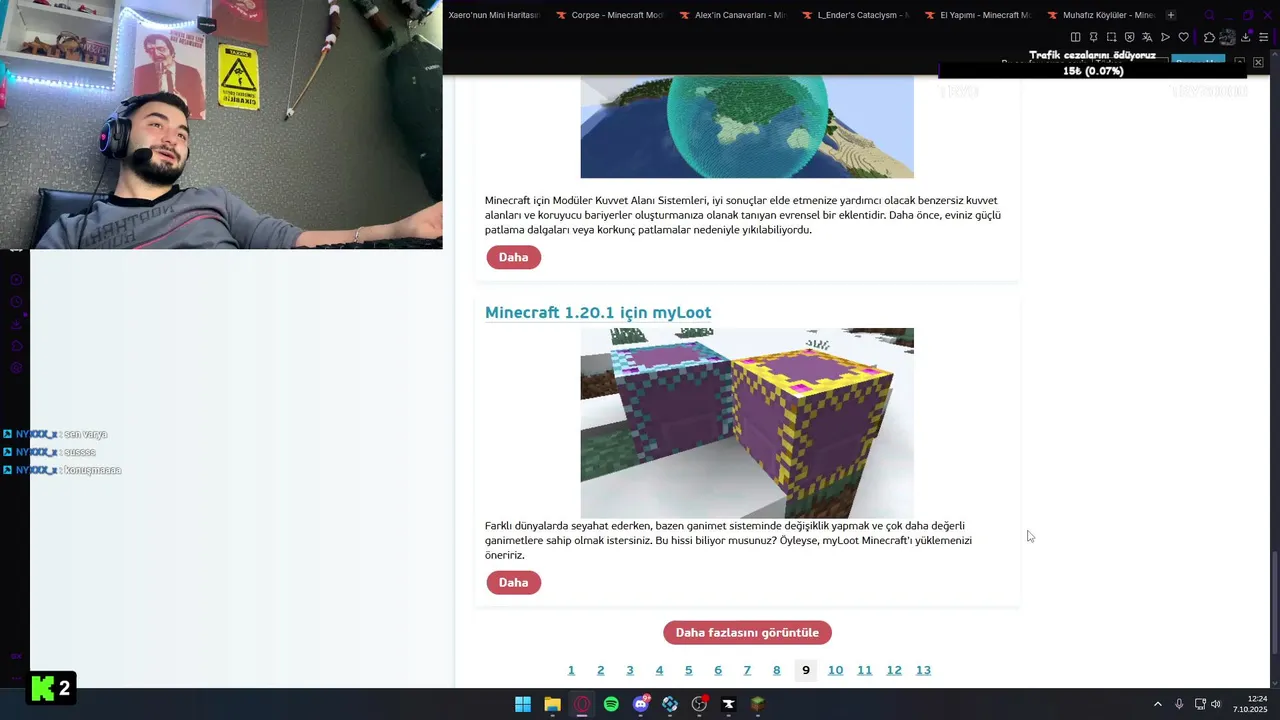
Task: Go to pagination page 8
Action: 776,670
